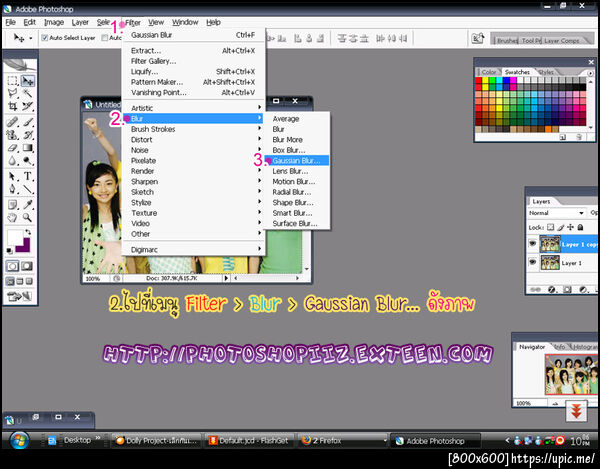Choose Gaussian Blur... from Blur submenu
Viewport: 600px width, 469px height.
[x=297, y=160]
